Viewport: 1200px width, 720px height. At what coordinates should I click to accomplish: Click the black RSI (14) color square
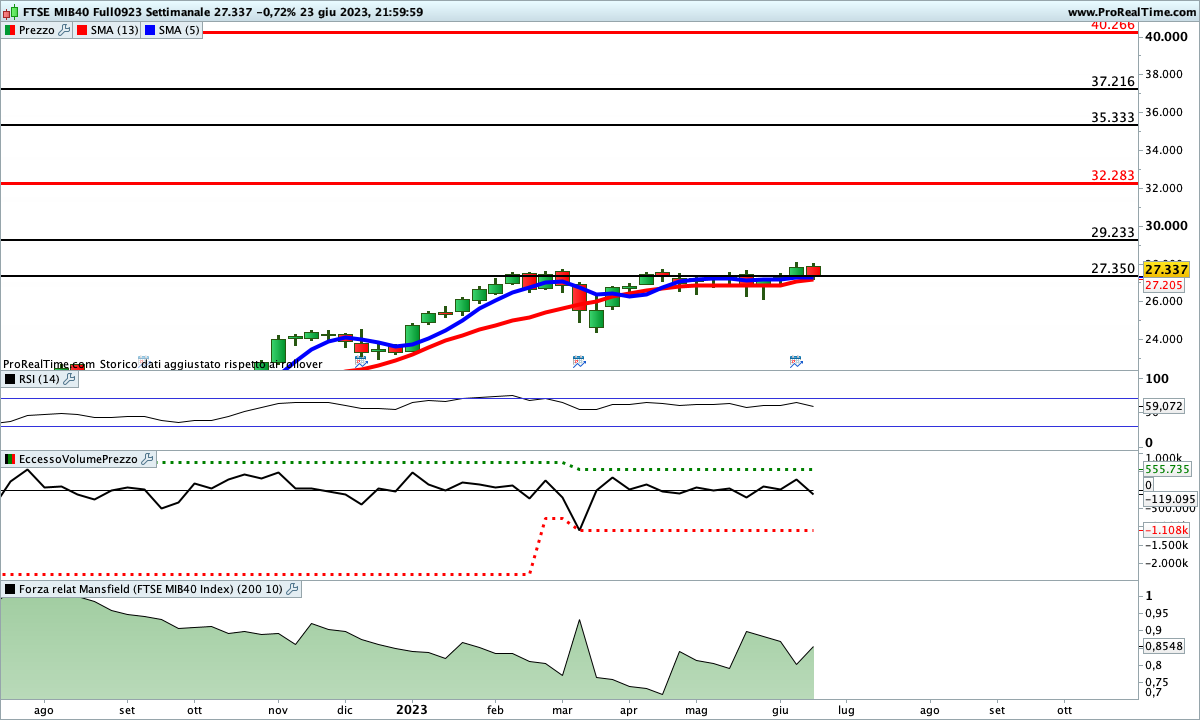click(10, 379)
